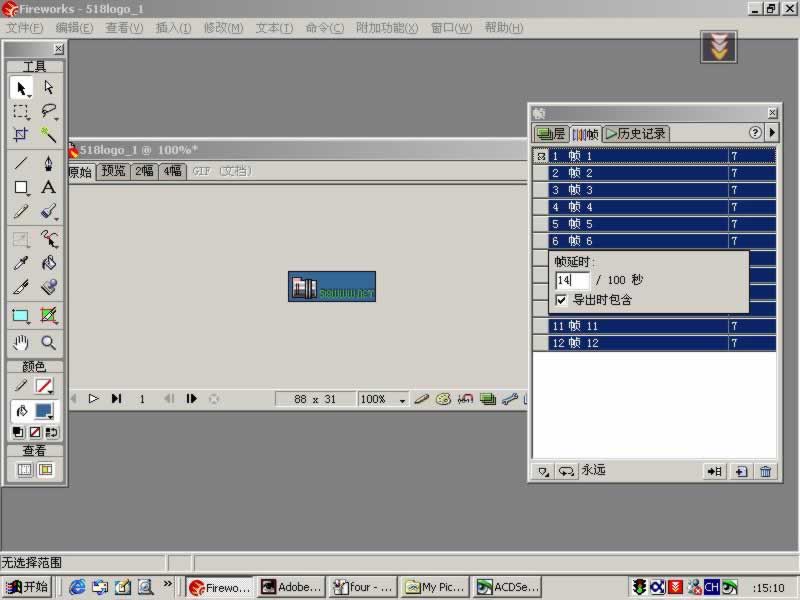Click the frame delay input field

tap(572, 281)
